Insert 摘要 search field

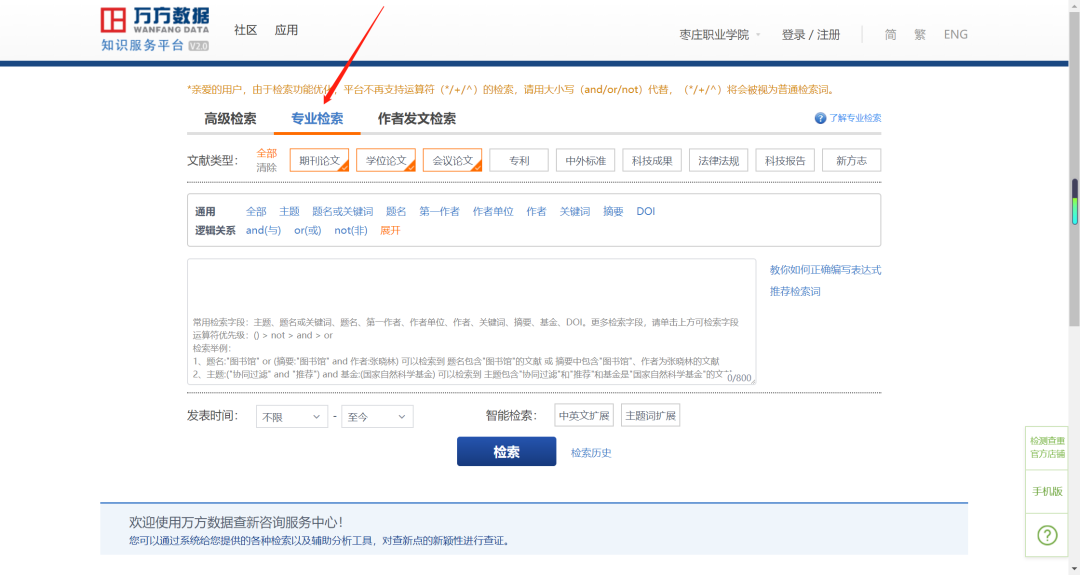click(x=613, y=211)
